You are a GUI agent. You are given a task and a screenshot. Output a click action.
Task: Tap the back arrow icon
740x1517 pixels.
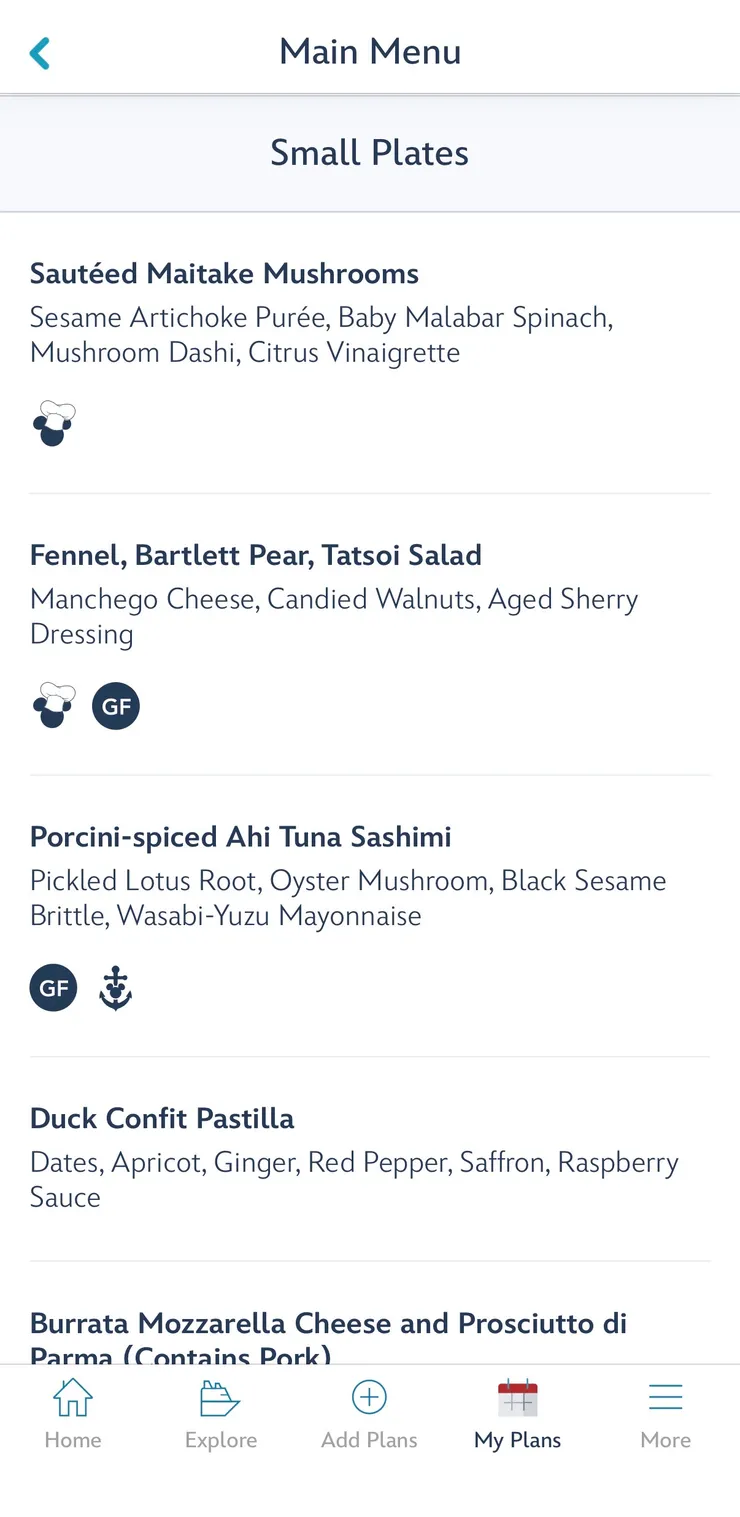tap(40, 52)
